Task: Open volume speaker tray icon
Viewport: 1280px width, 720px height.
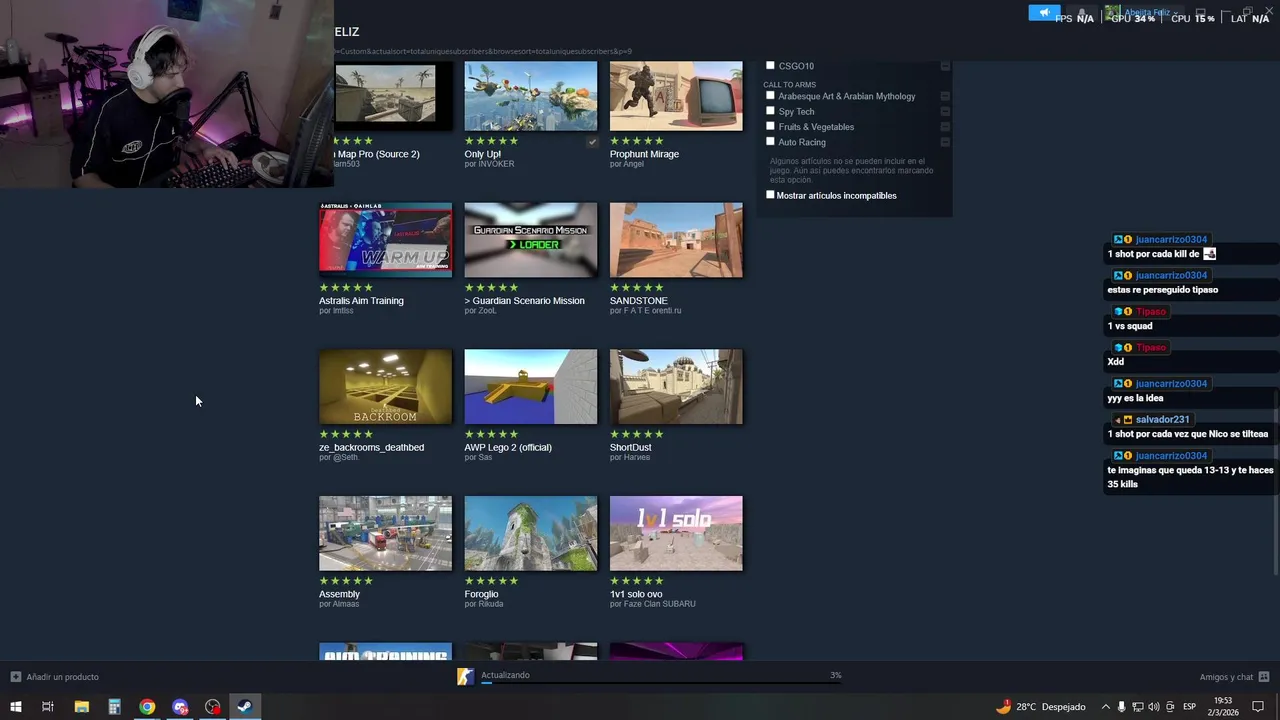Action: [1154, 707]
